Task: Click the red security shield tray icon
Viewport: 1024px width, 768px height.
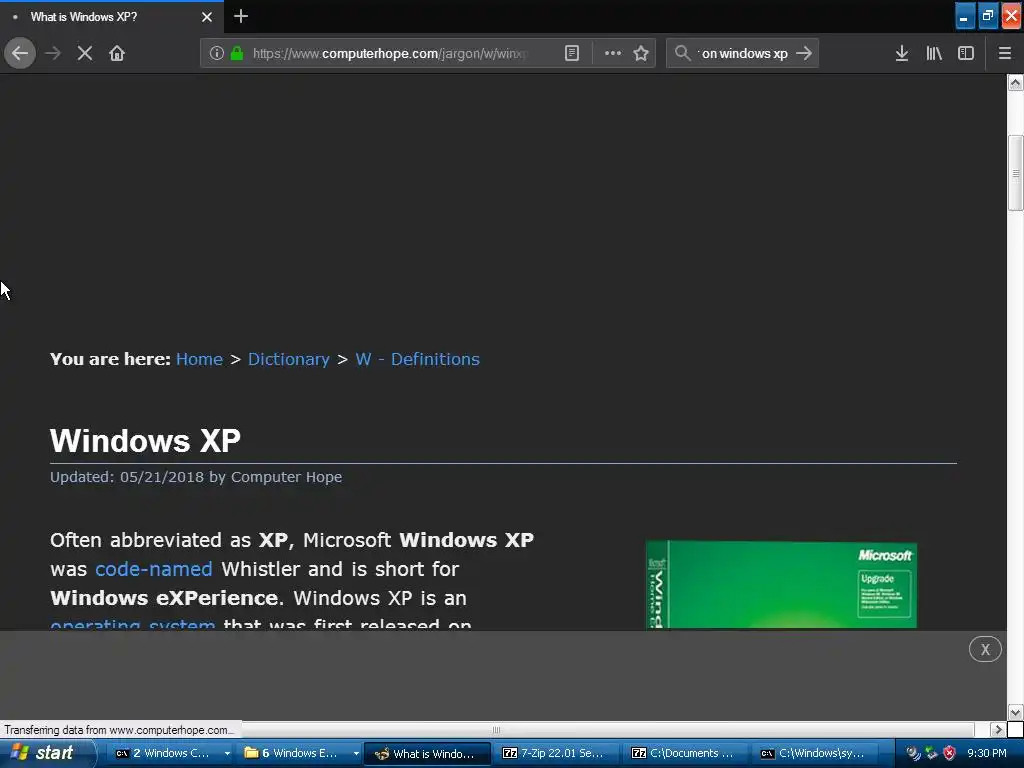Action: 949,753
